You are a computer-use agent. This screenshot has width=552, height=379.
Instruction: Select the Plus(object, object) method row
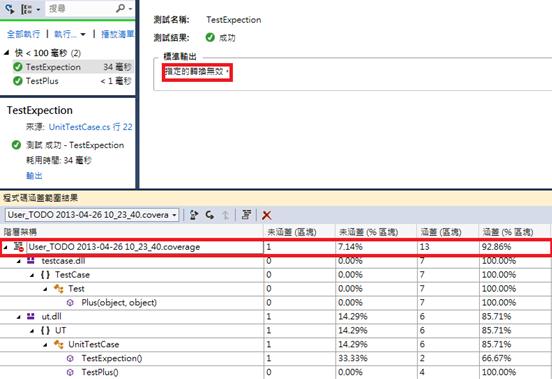point(275,303)
